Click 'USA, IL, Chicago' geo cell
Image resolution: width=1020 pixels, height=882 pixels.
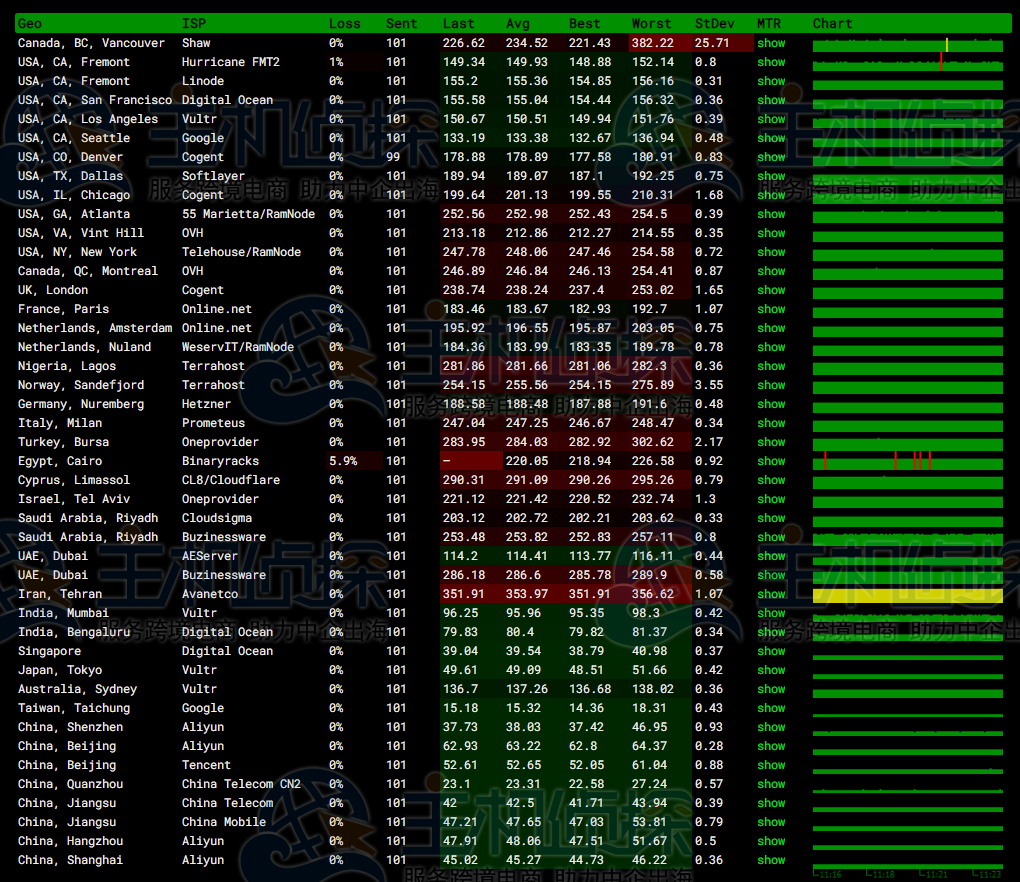74,194
